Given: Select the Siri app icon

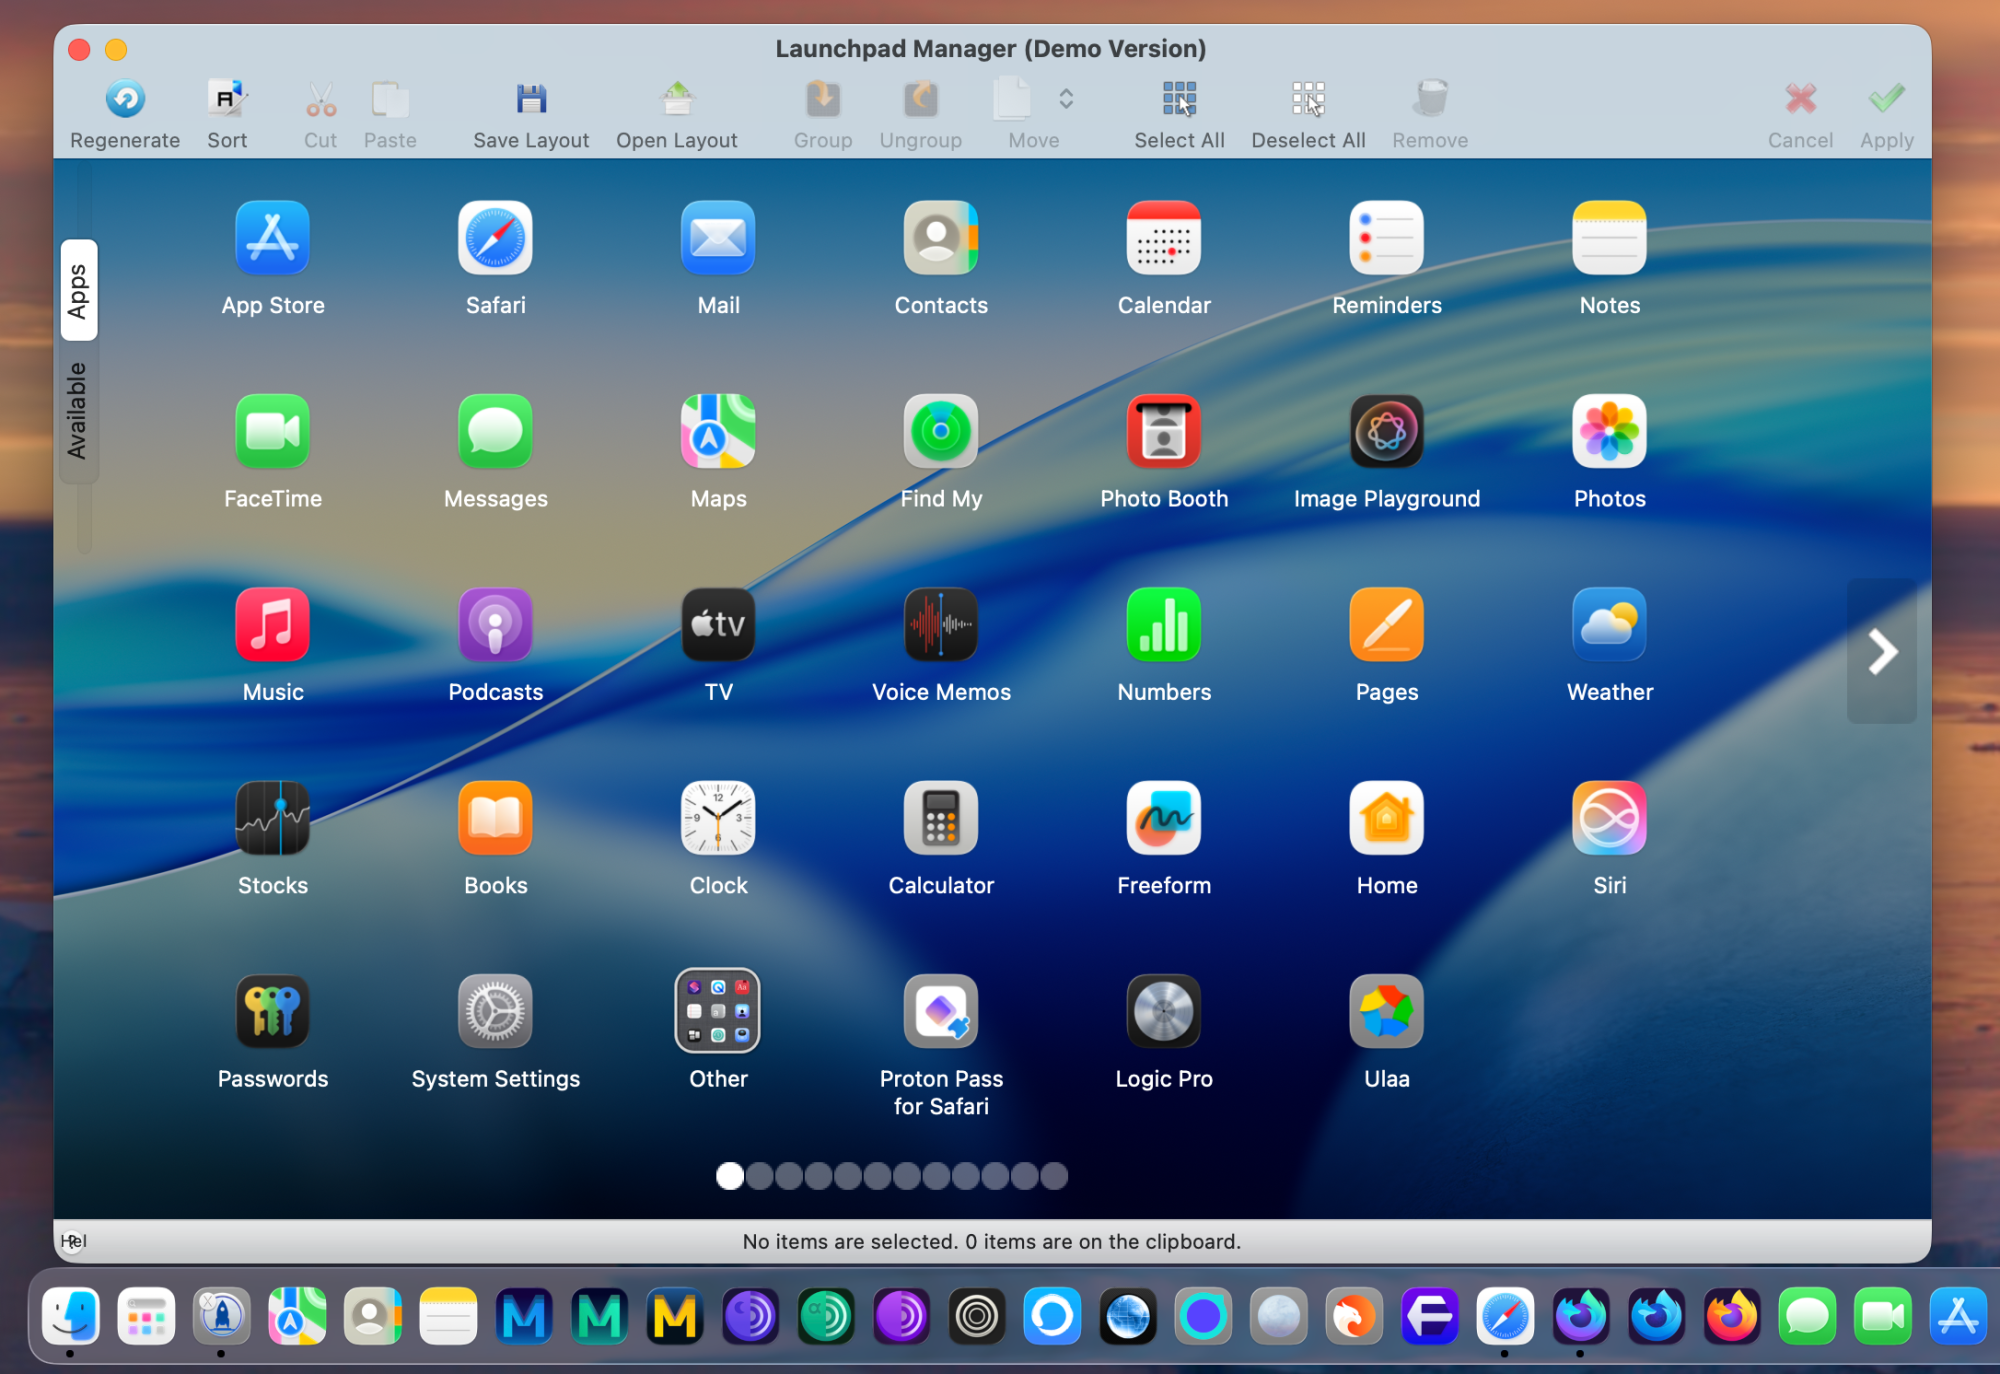Looking at the screenshot, I should tap(1609, 818).
